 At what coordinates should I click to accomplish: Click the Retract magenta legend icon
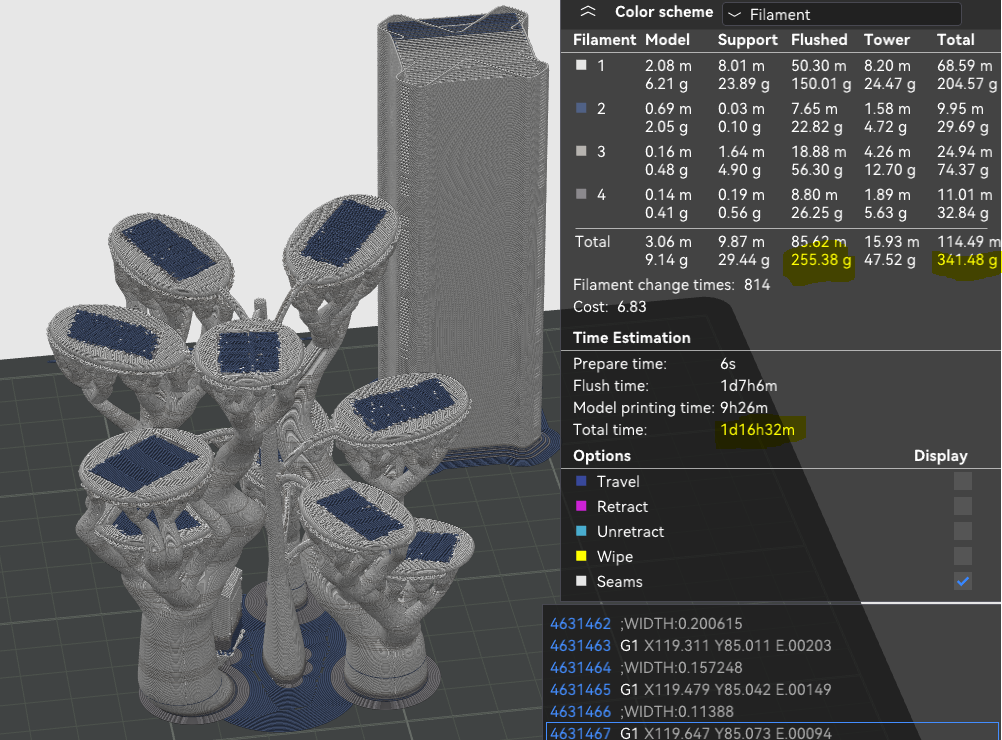pos(581,506)
